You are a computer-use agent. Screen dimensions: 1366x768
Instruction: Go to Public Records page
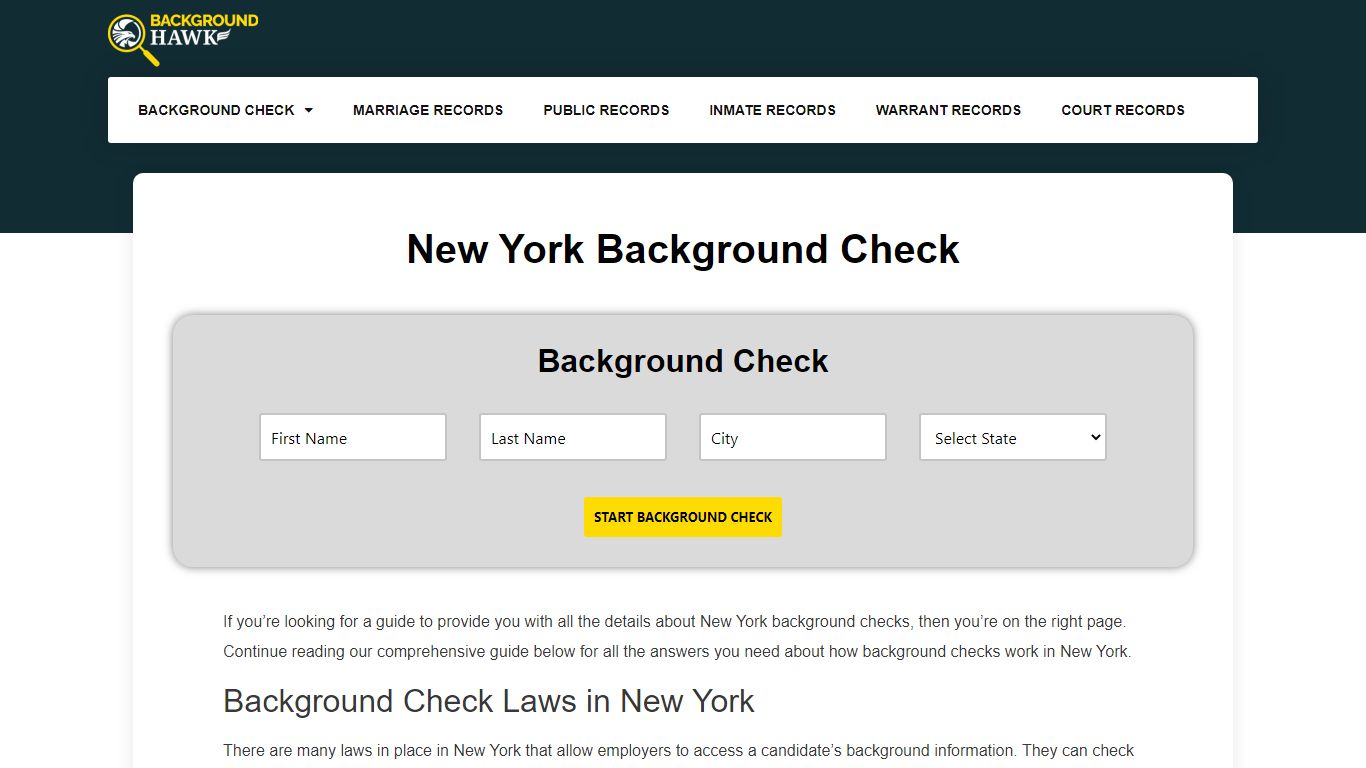[x=606, y=110]
